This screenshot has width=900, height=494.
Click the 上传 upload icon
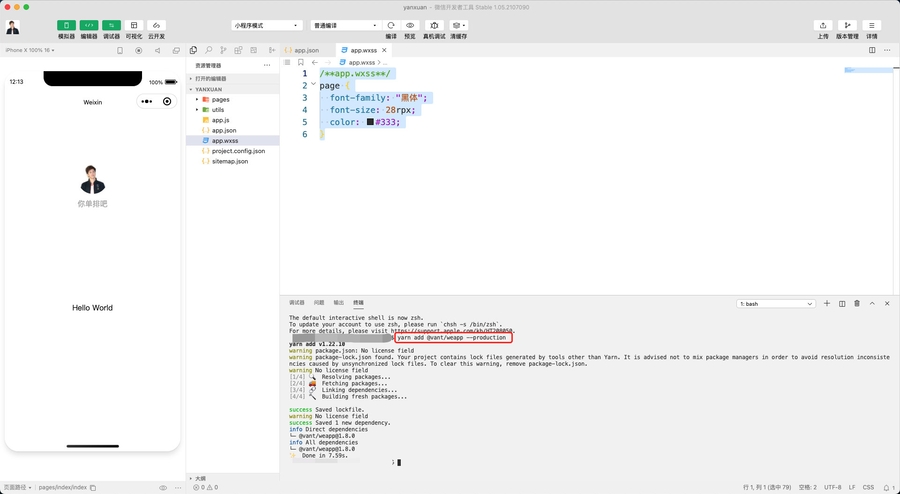click(x=823, y=25)
